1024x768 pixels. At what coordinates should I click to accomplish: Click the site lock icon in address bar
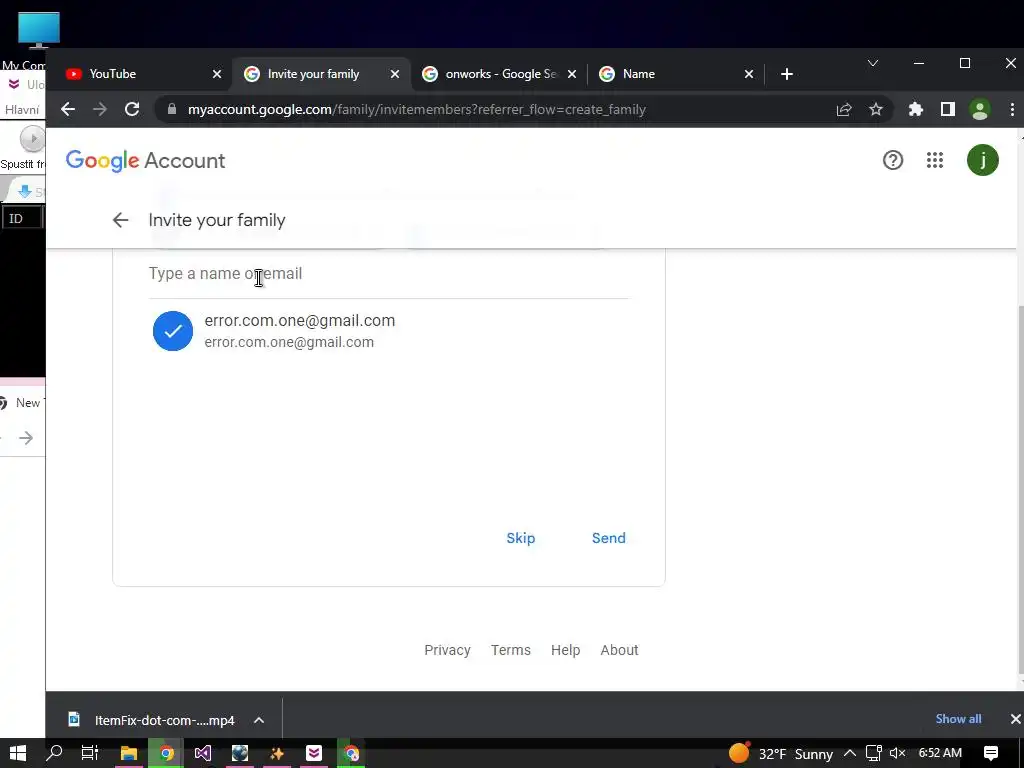click(172, 109)
